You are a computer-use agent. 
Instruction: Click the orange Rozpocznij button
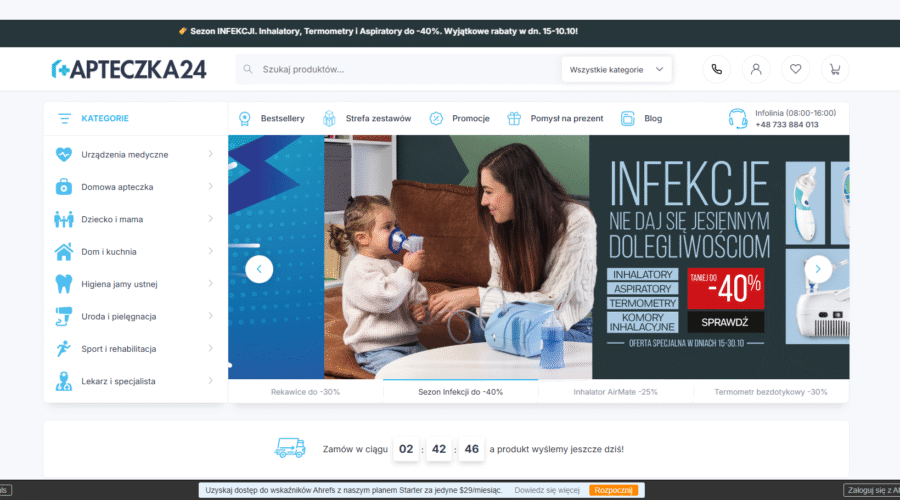[x=614, y=490]
